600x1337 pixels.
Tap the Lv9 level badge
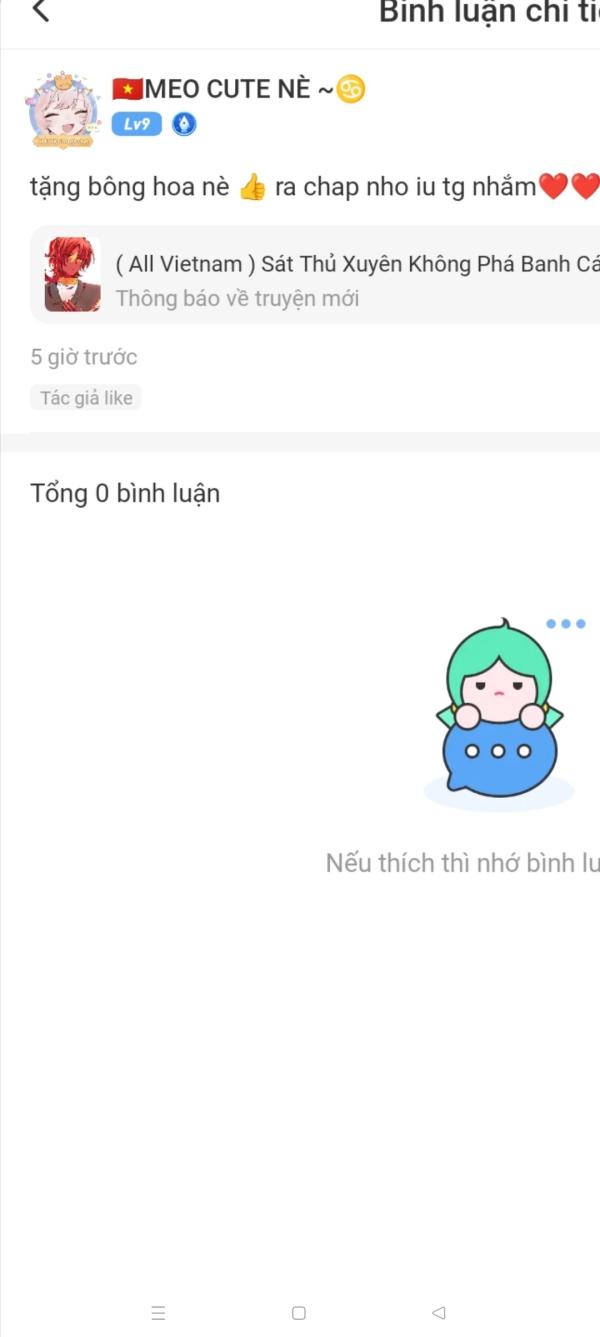pos(136,124)
